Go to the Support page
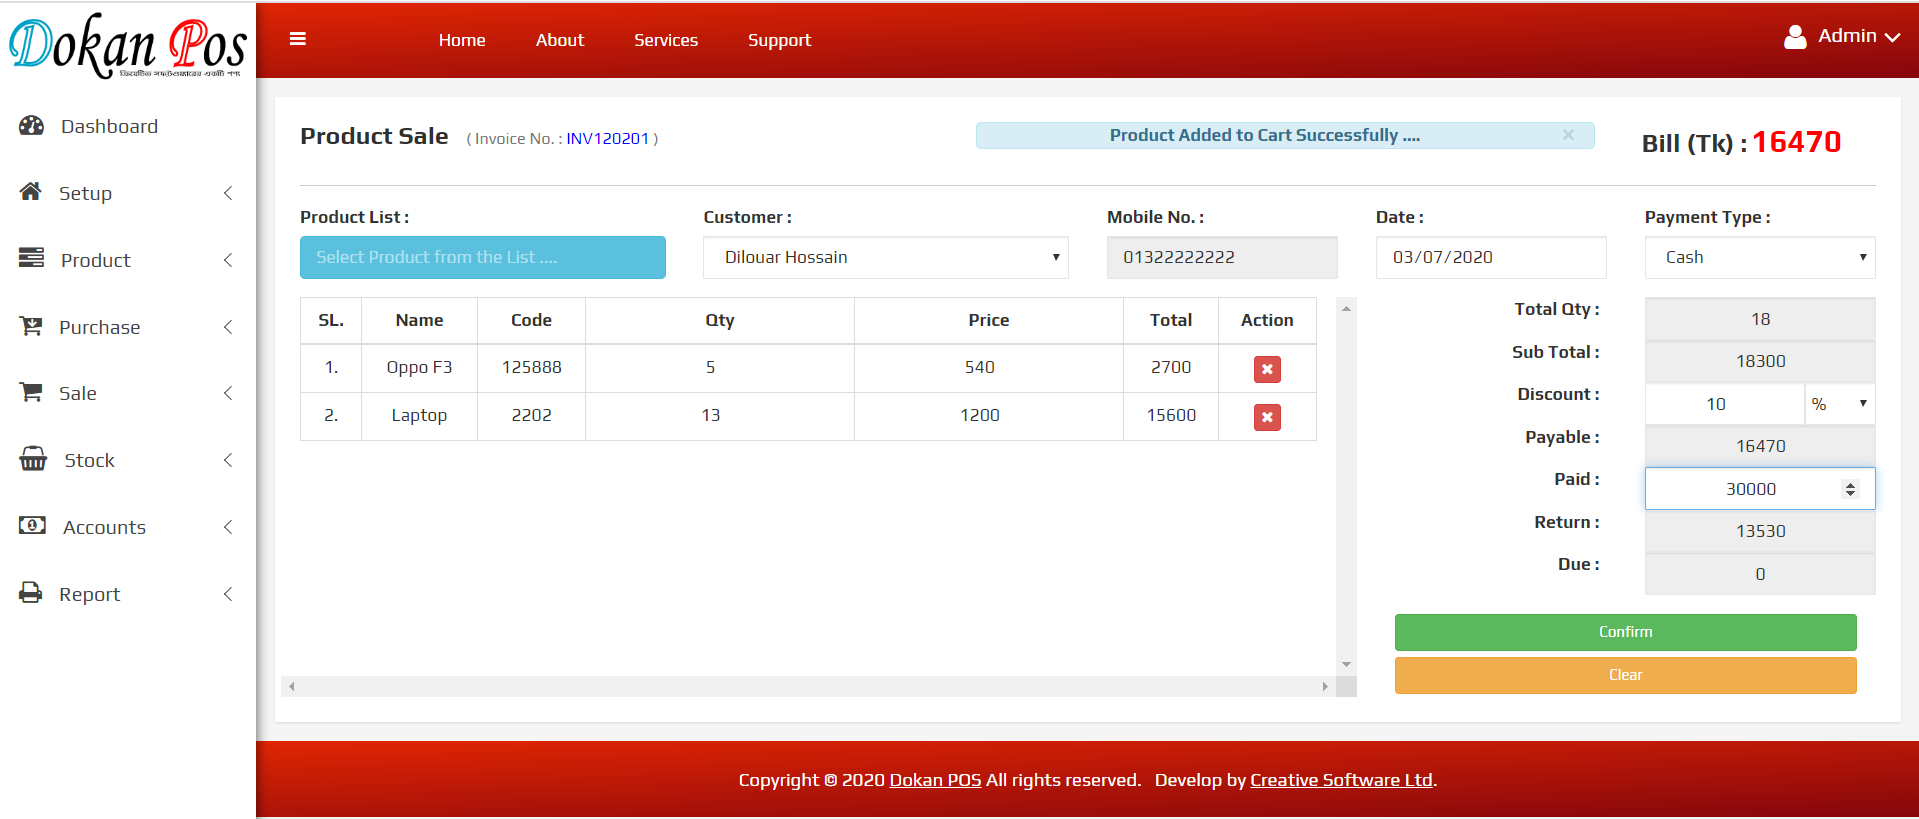Screen dimensions: 1919x819 click(x=779, y=40)
